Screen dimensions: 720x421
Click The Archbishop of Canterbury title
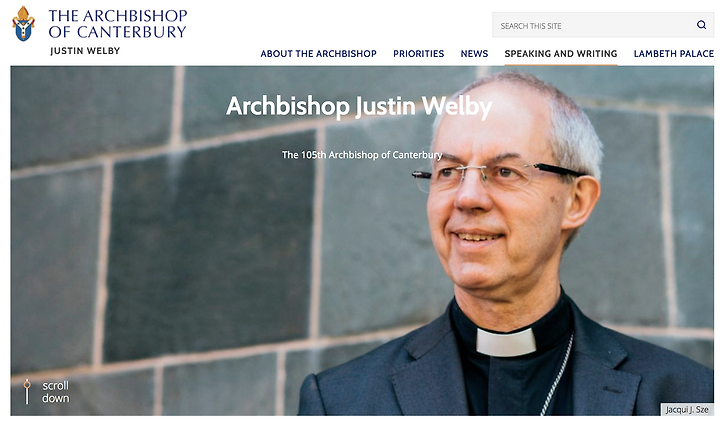click(118, 23)
